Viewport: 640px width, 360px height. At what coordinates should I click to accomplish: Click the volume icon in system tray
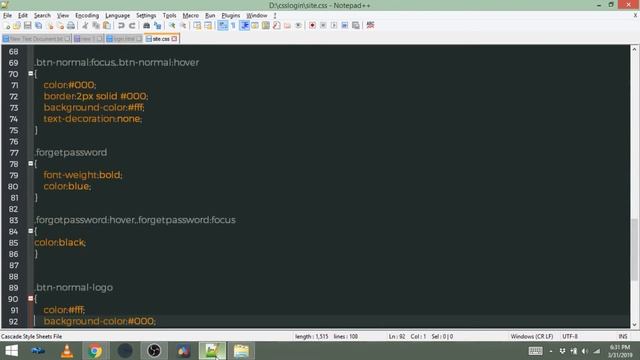point(585,351)
